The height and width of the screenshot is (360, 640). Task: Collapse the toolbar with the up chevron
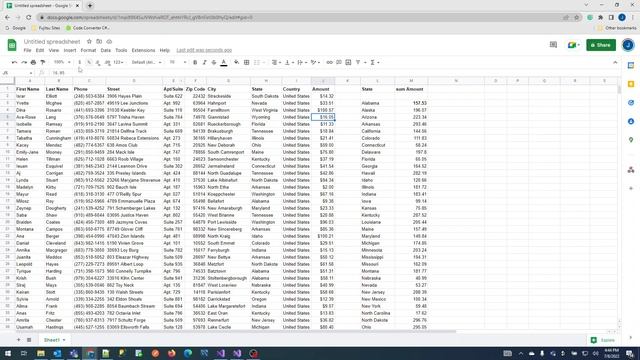click(615, 62)
